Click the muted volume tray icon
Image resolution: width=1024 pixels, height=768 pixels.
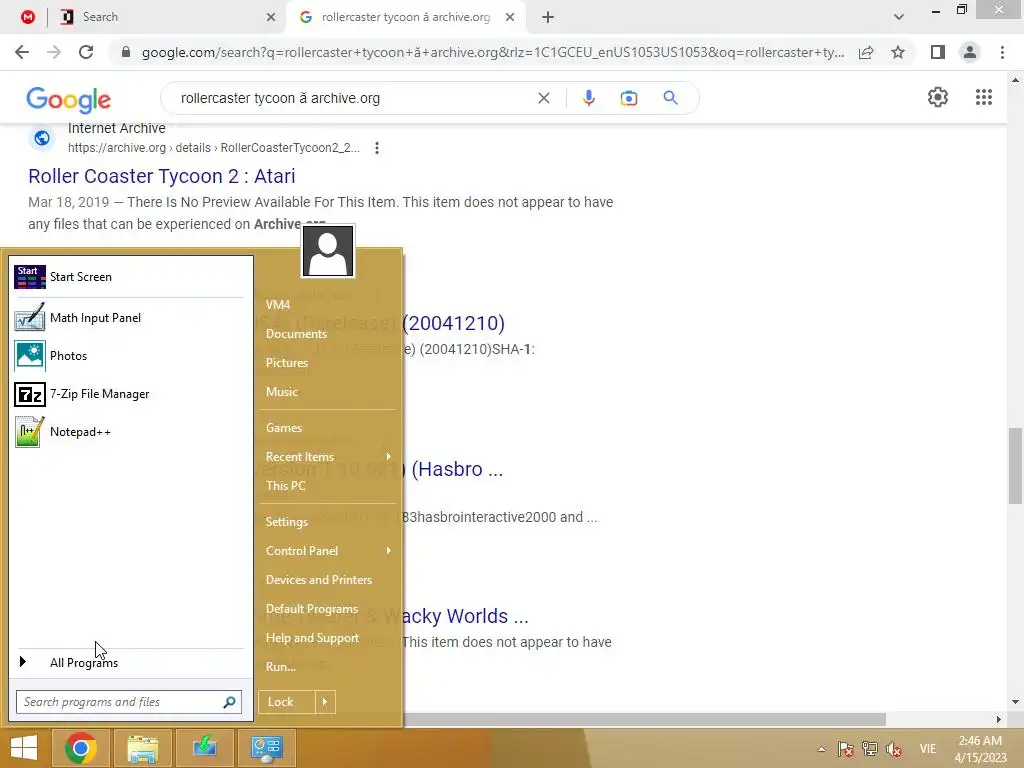point(894,749)
